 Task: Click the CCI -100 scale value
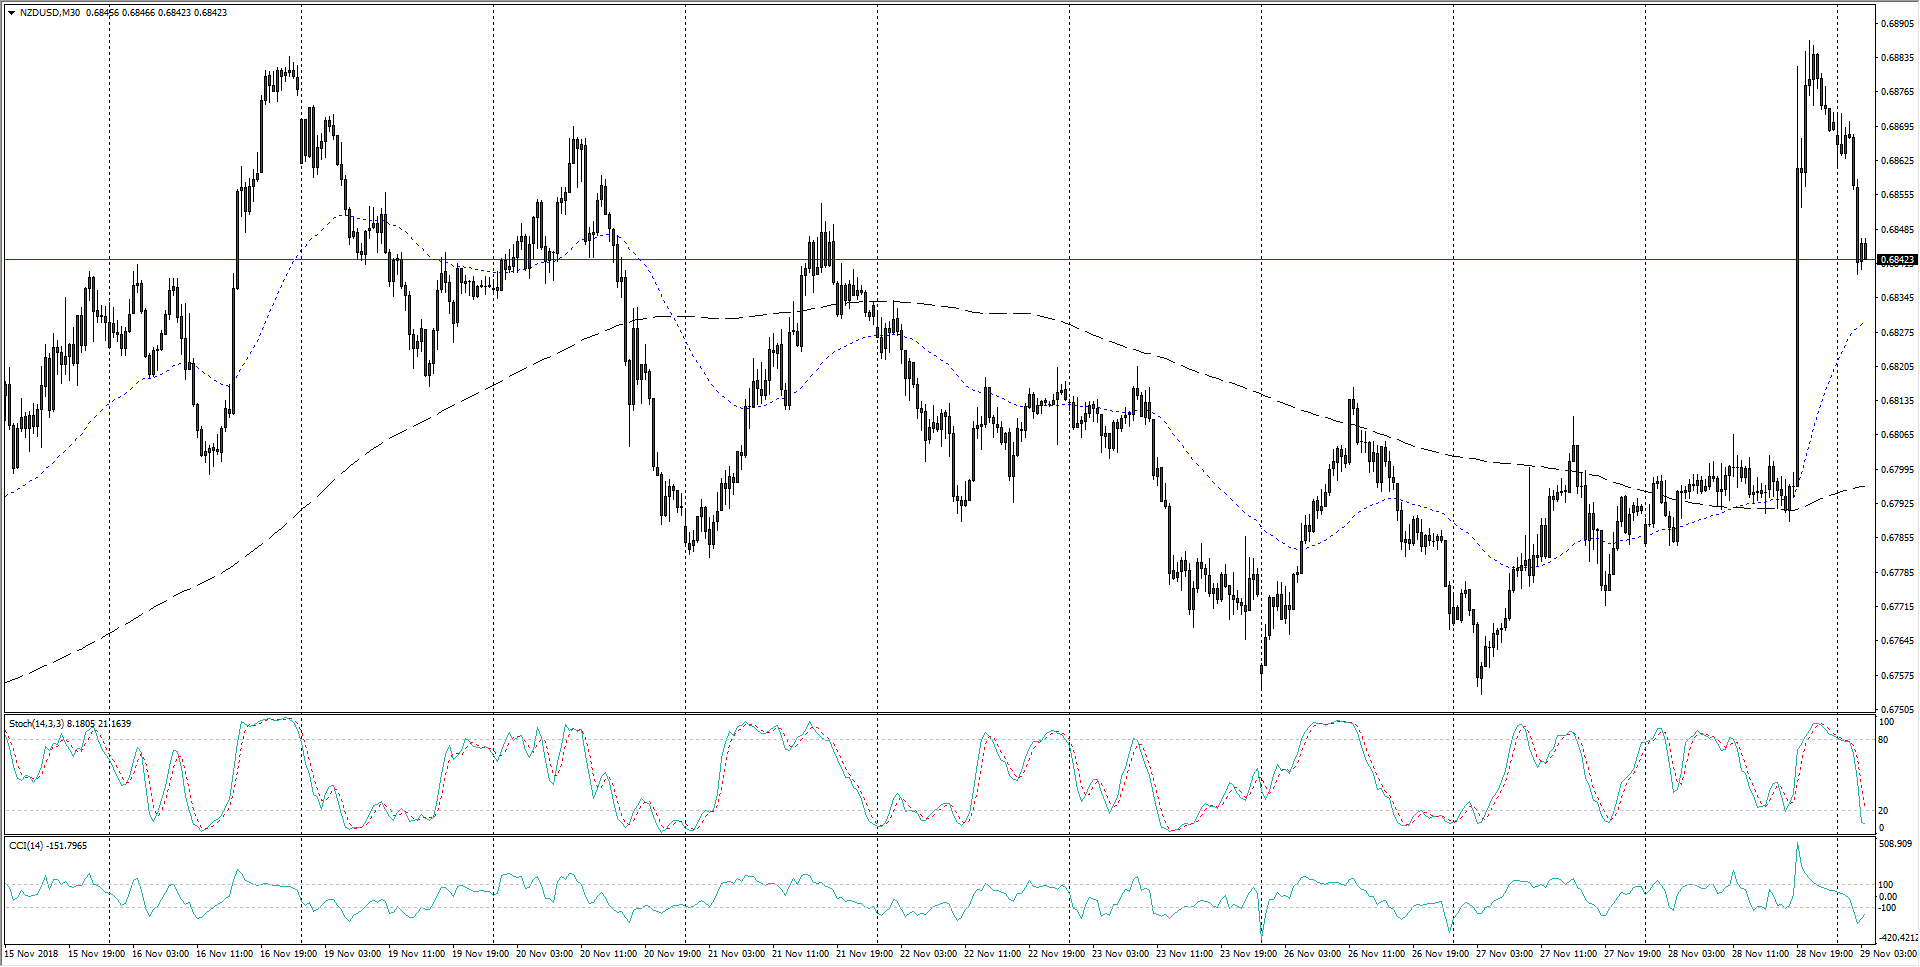[x=1888, y=908]
